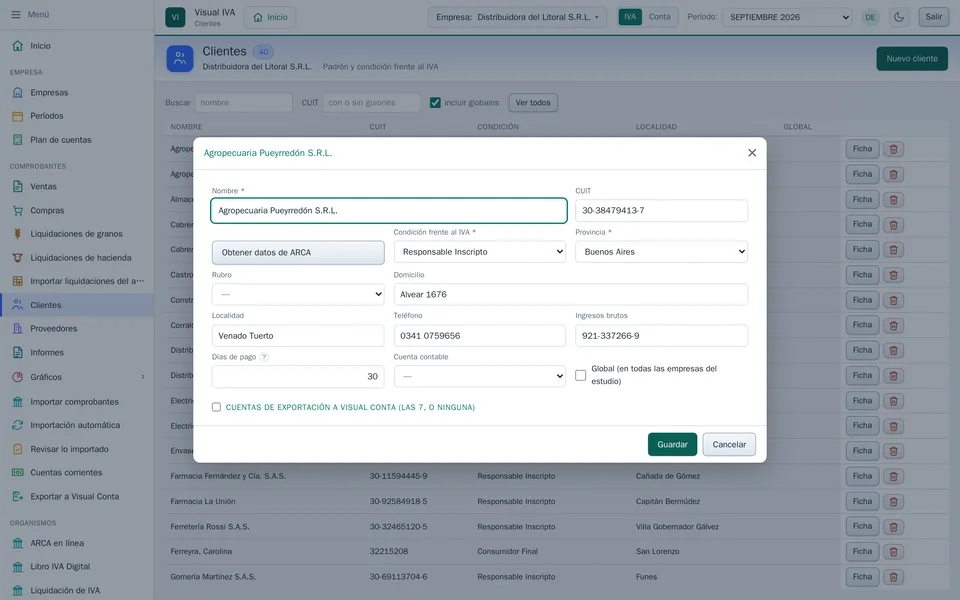Click the Revisar lo importado icon
This screenshot has height=600, width=960.
click(x=18, y=449)
